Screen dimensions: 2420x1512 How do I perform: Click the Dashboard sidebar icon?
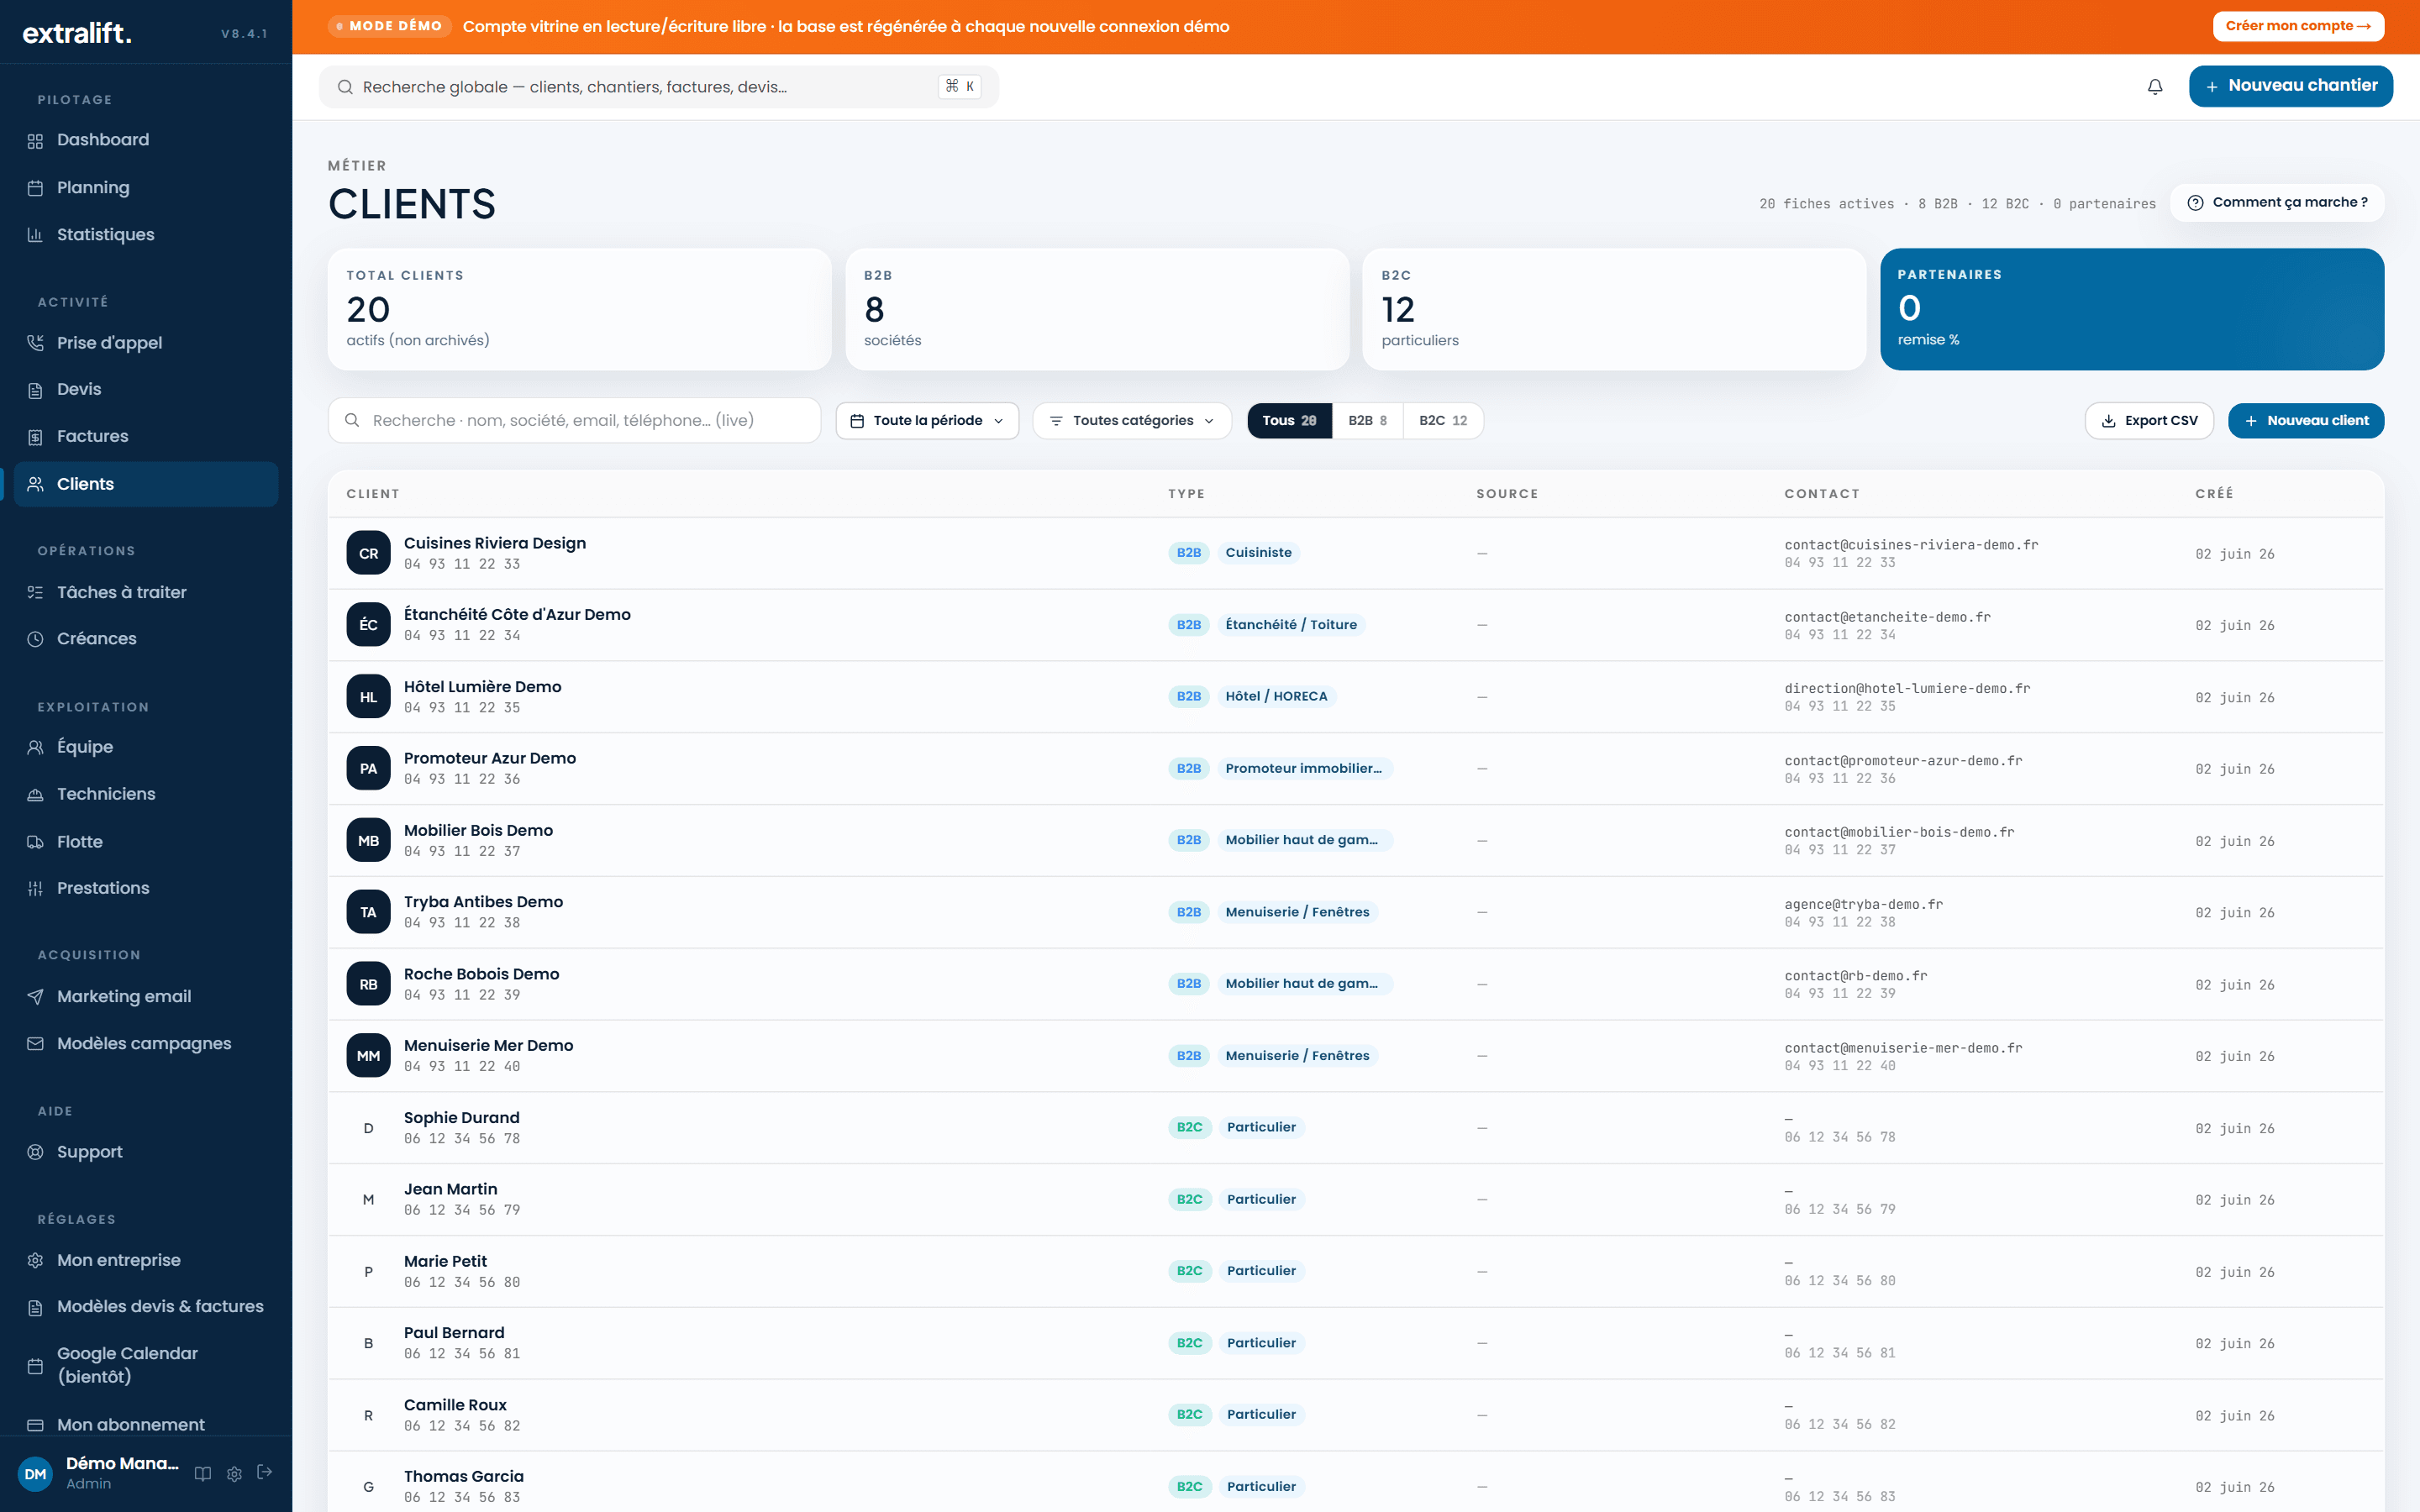coord(35,141)
